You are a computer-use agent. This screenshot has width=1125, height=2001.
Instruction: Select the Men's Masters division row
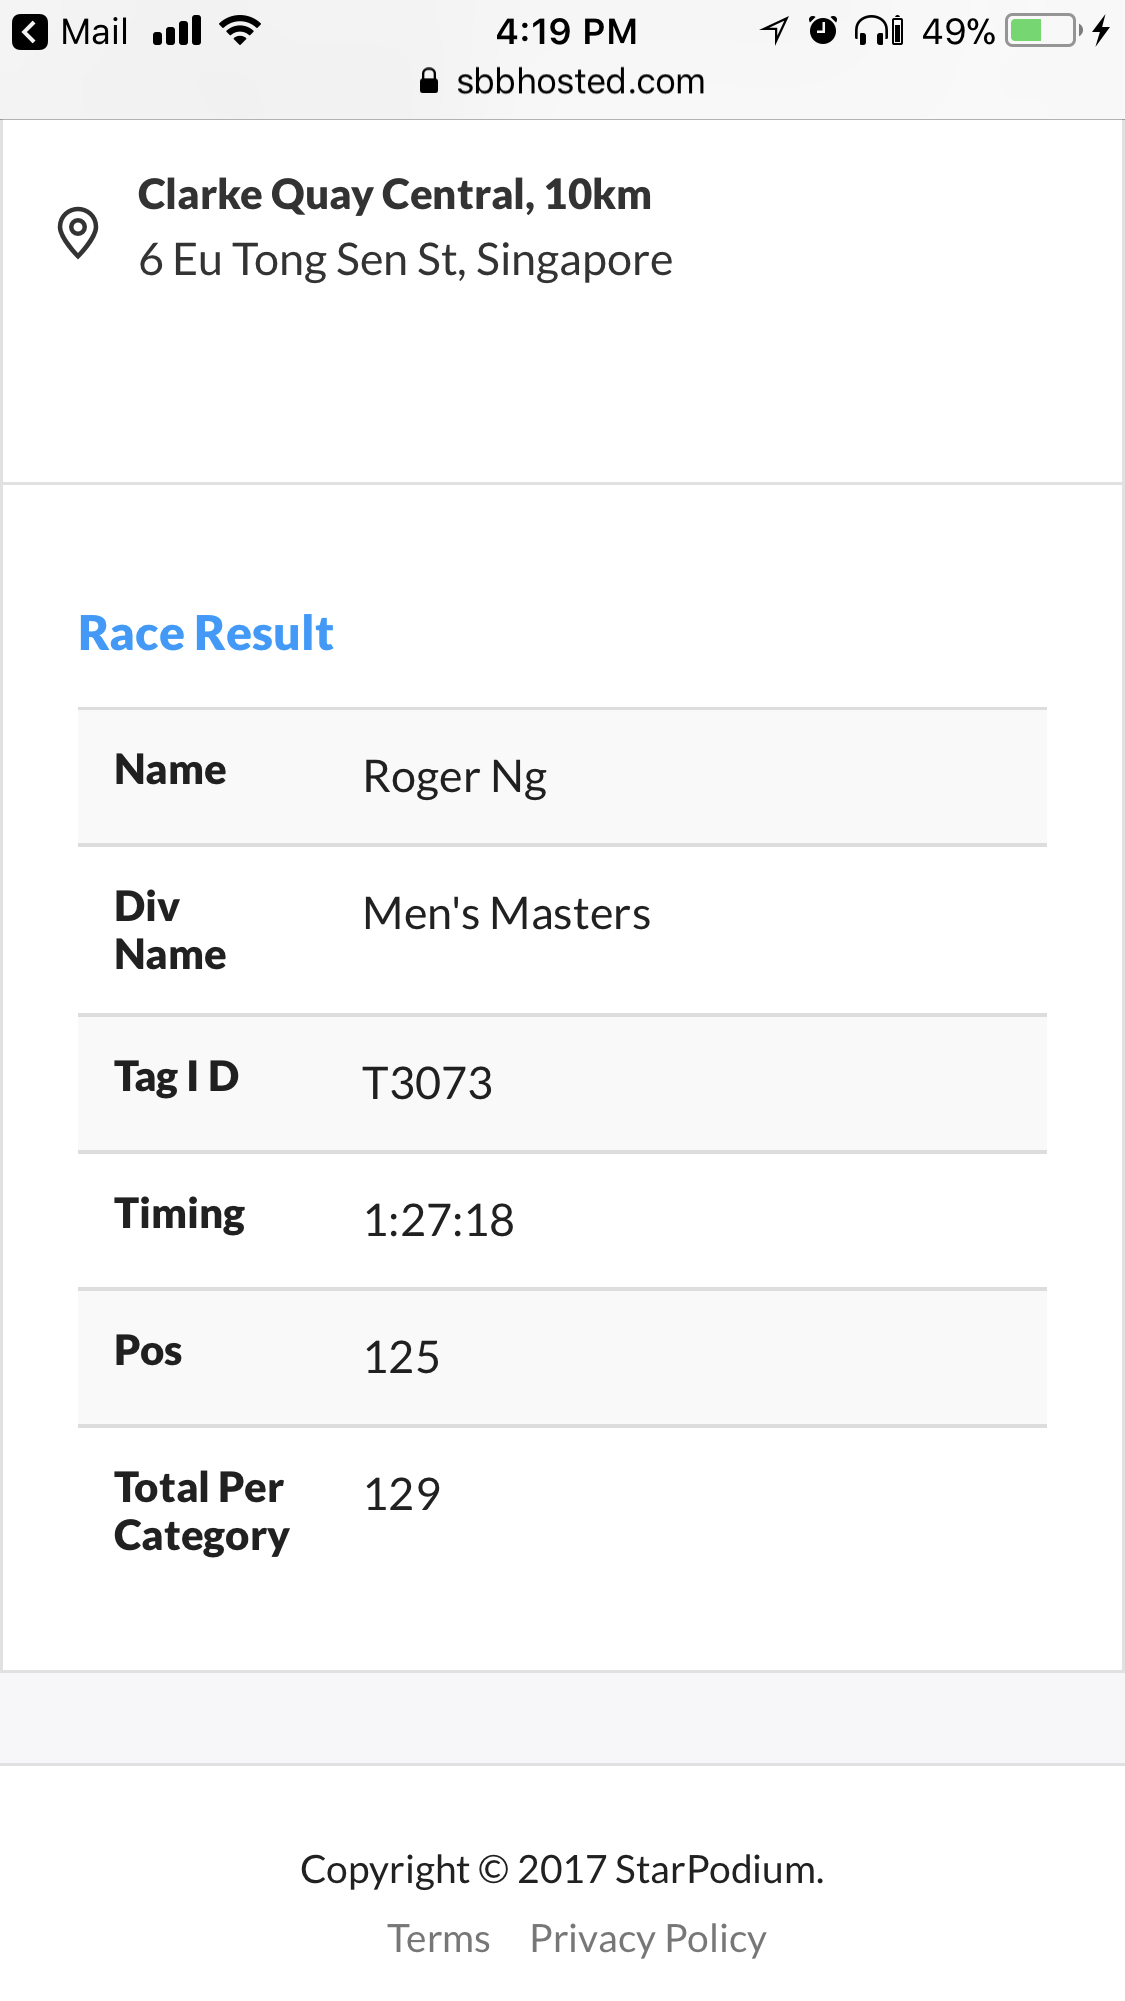(562, 930)
